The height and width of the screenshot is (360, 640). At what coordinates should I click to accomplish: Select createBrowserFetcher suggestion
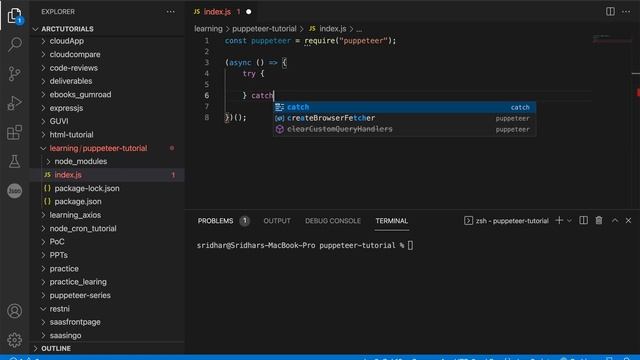point(404,118)
